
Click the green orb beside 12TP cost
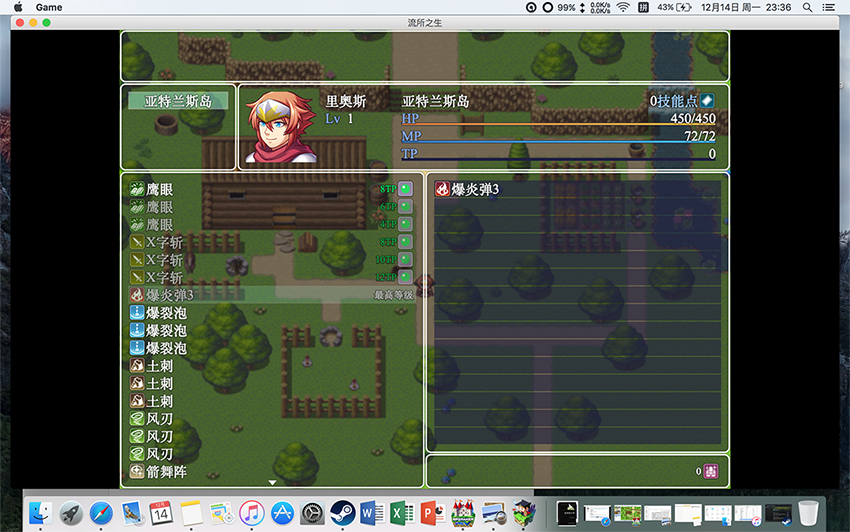point(405,277)
